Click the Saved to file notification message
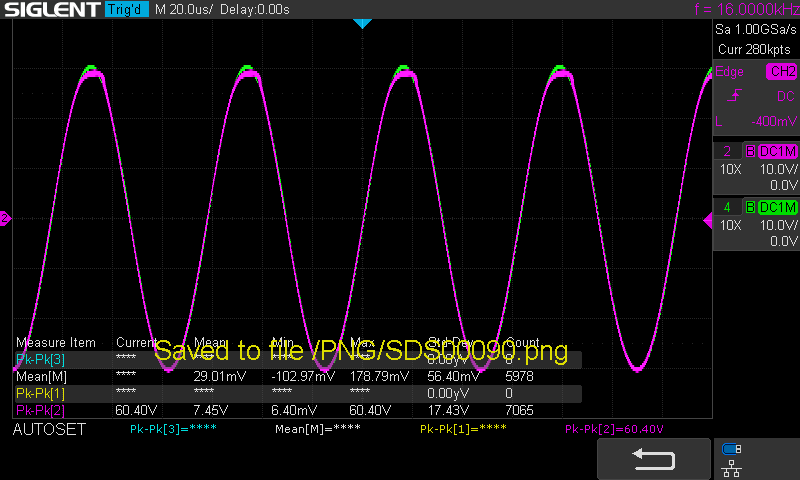Image resolution: width=800 pixels, height=480 pixels. tap(361, 350)
